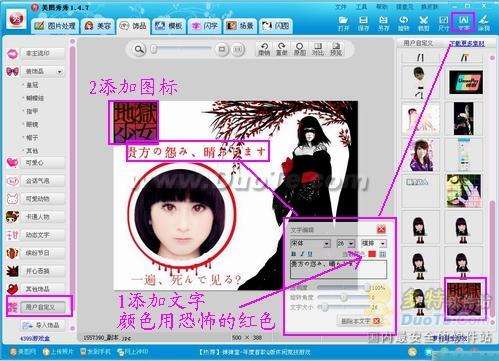Select the 文字 text tool icon

[464, 23]
